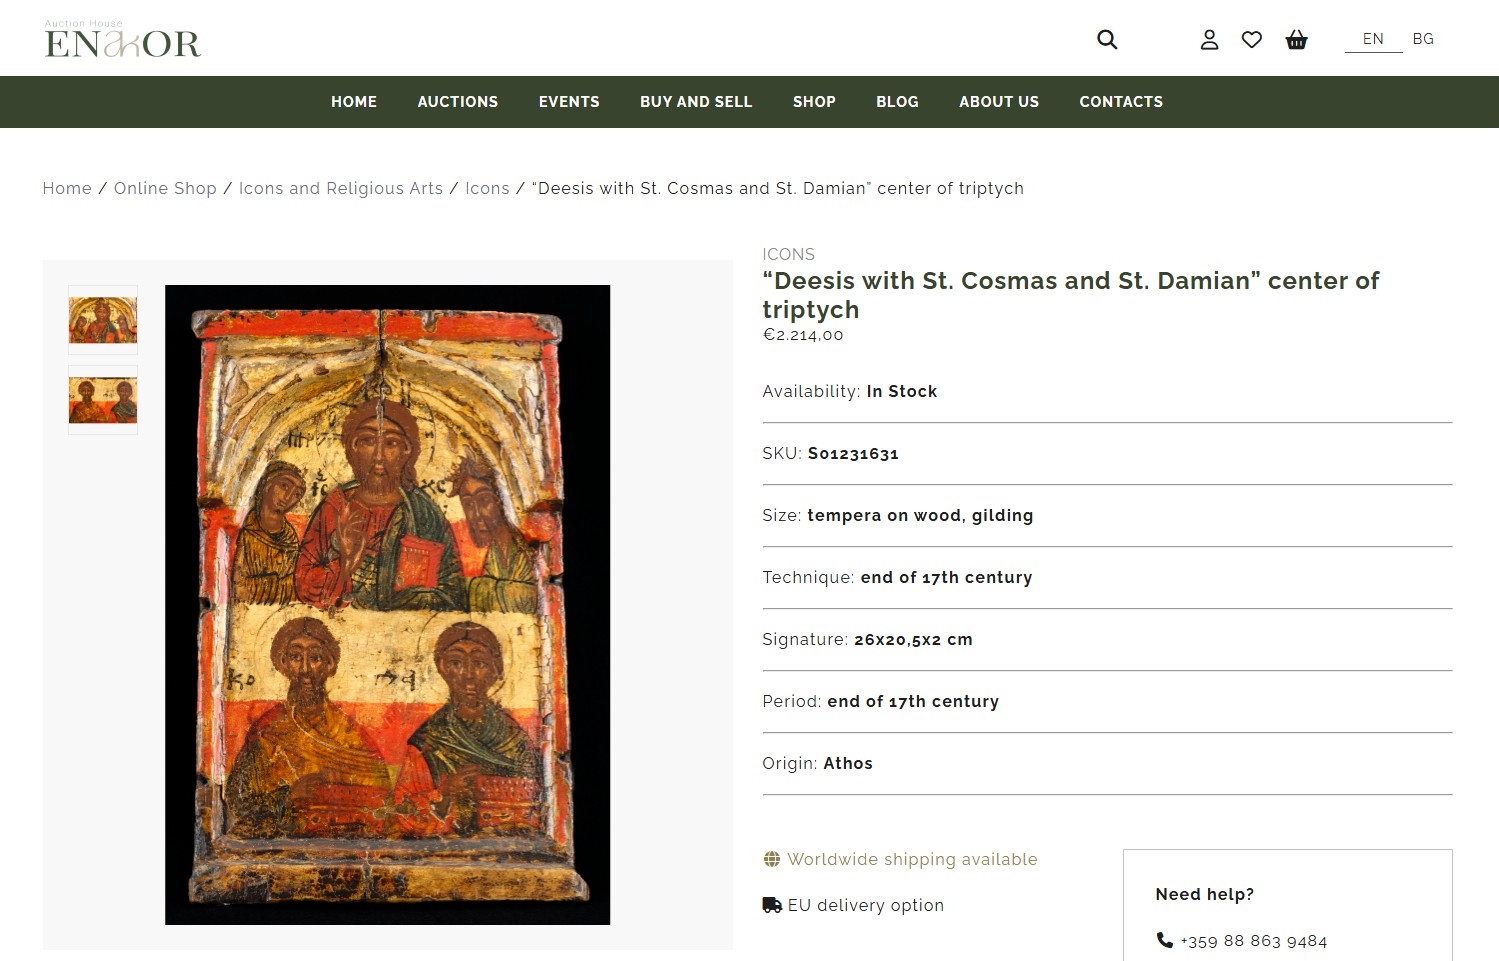Open the BLOG menu item
The image size is (1499, 961).
pos(897,102)
